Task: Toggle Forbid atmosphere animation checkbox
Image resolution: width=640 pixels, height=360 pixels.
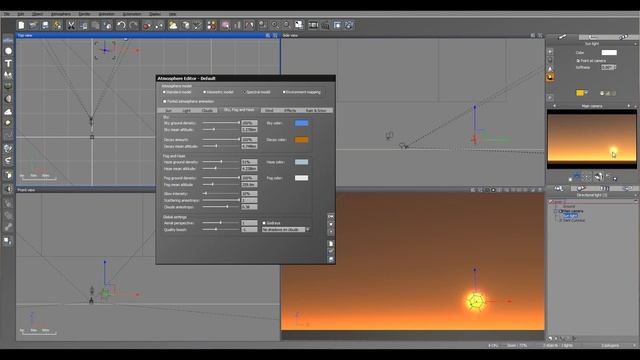Action: (x=165, y=101)
